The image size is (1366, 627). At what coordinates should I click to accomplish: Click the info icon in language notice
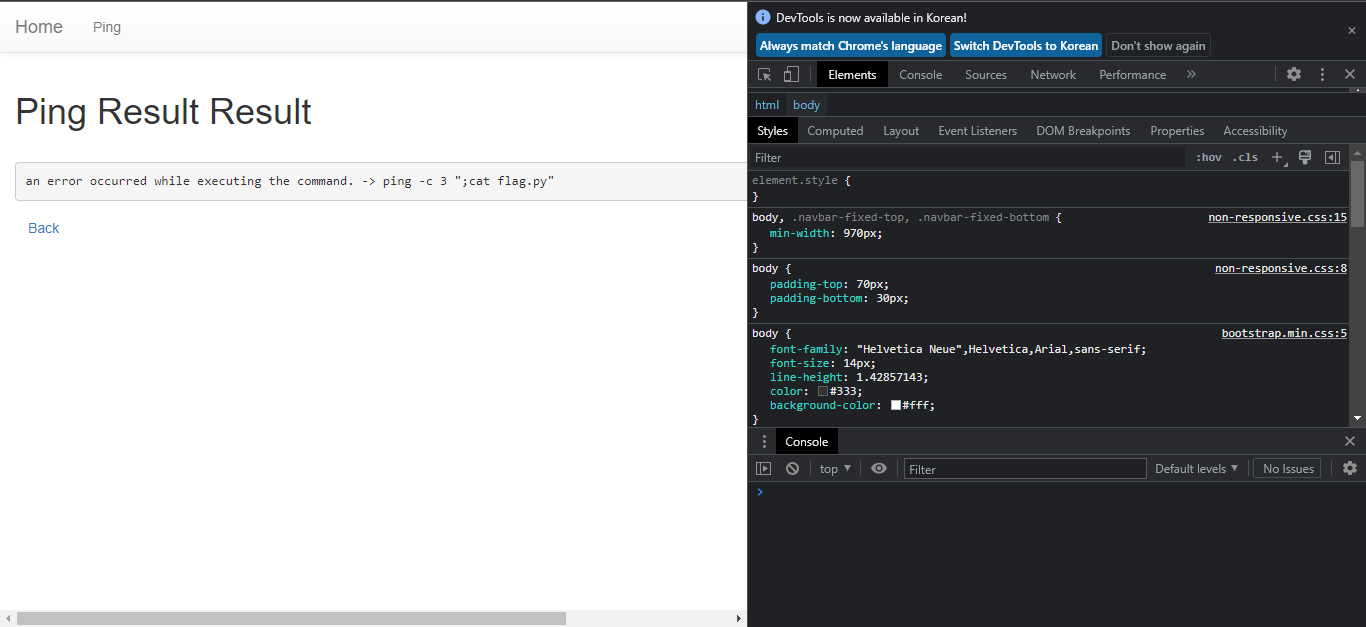[x=763, y=17]
